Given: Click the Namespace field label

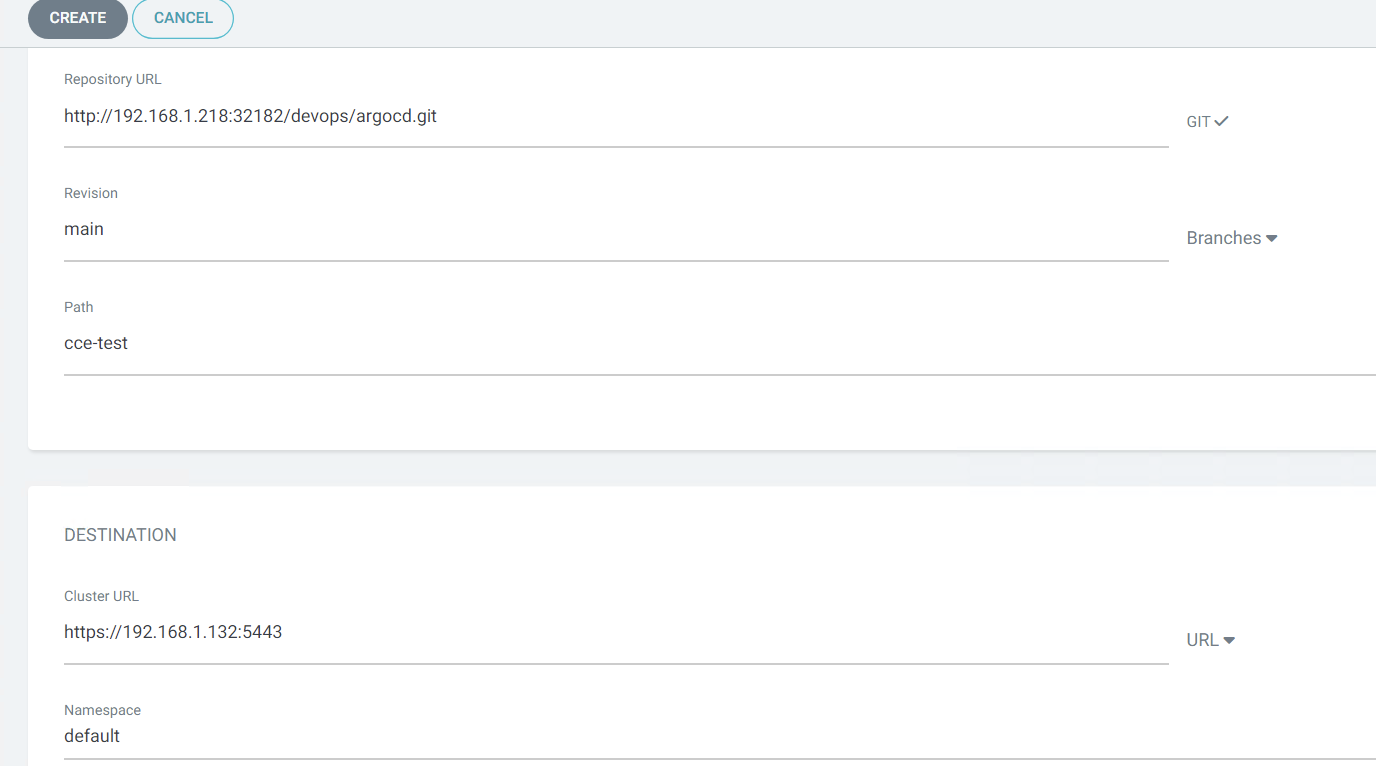Looking at the screenshot, I should 102,711.
